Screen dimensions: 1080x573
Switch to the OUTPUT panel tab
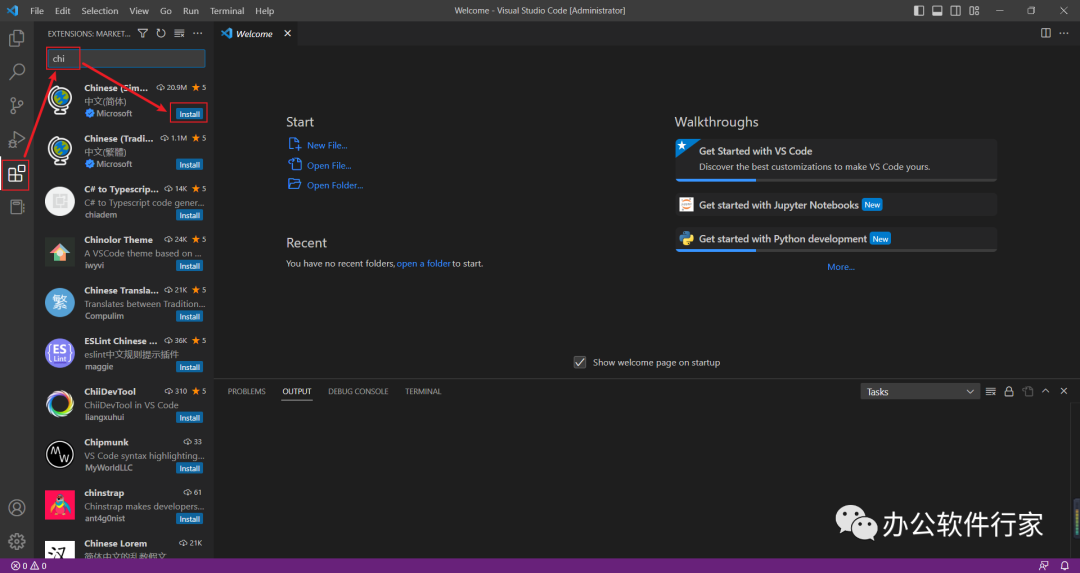click(297, 391)
